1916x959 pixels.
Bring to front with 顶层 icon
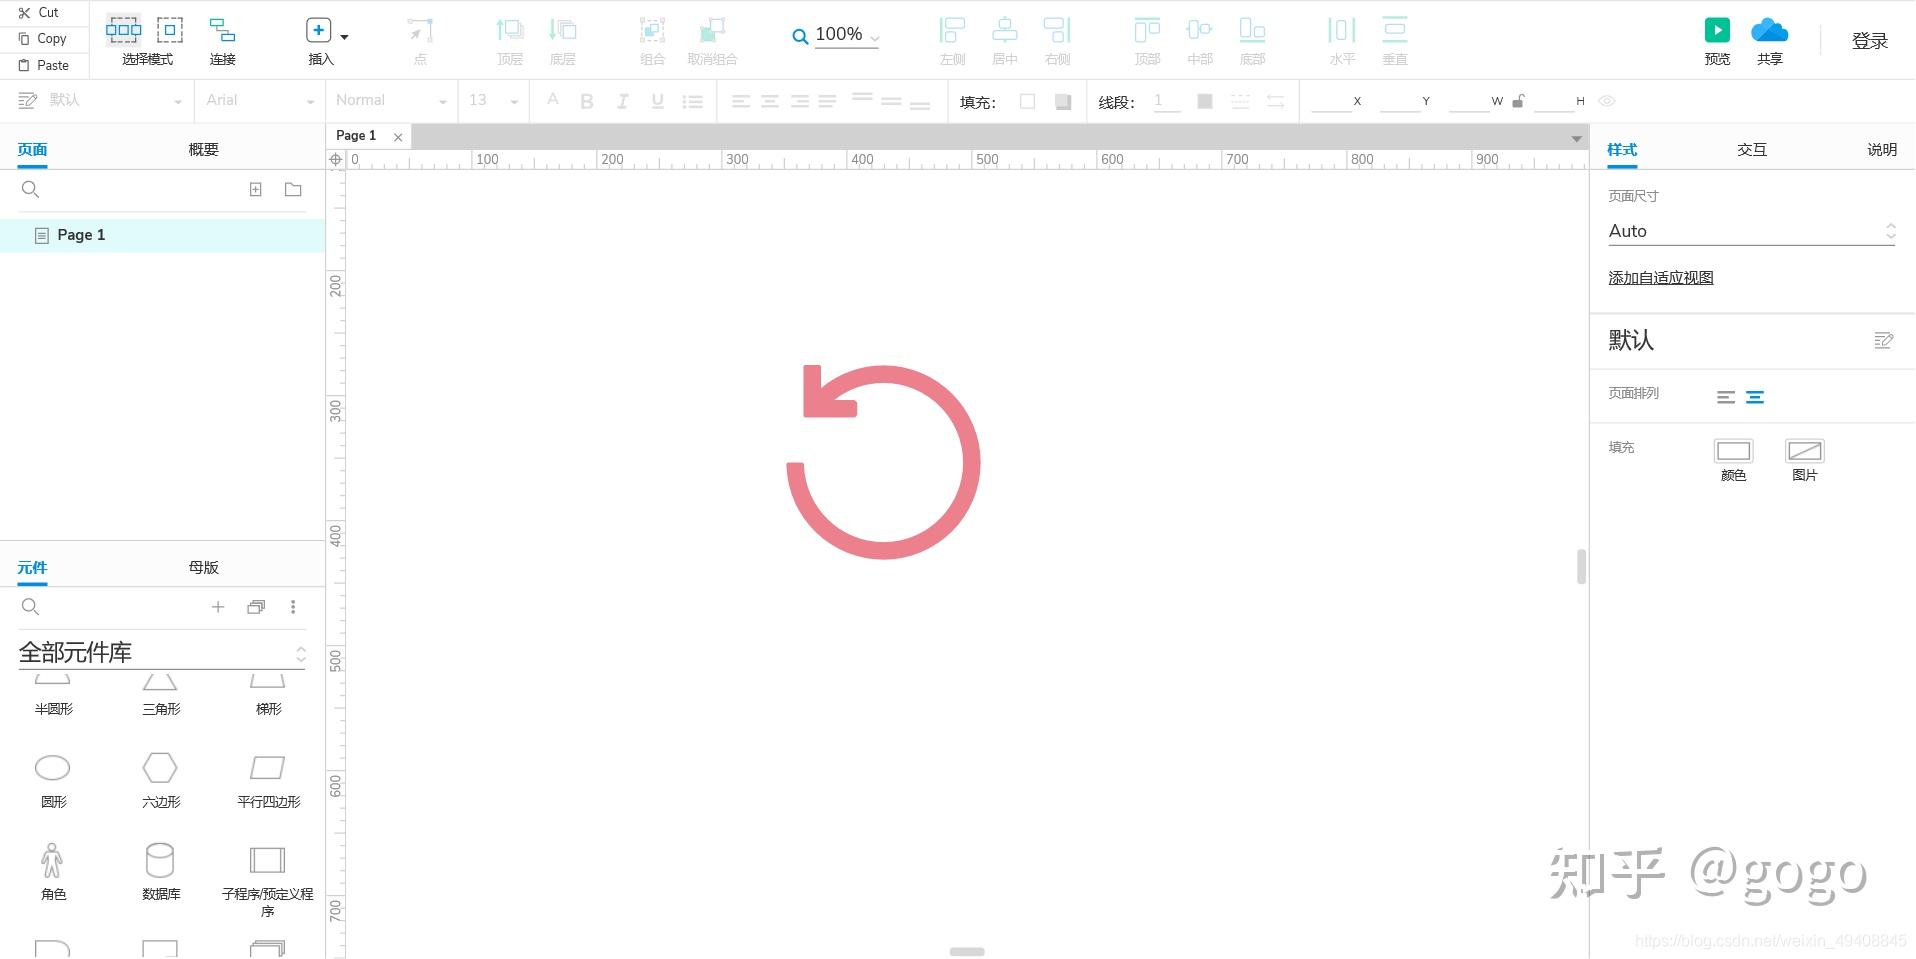click(510, 30)
